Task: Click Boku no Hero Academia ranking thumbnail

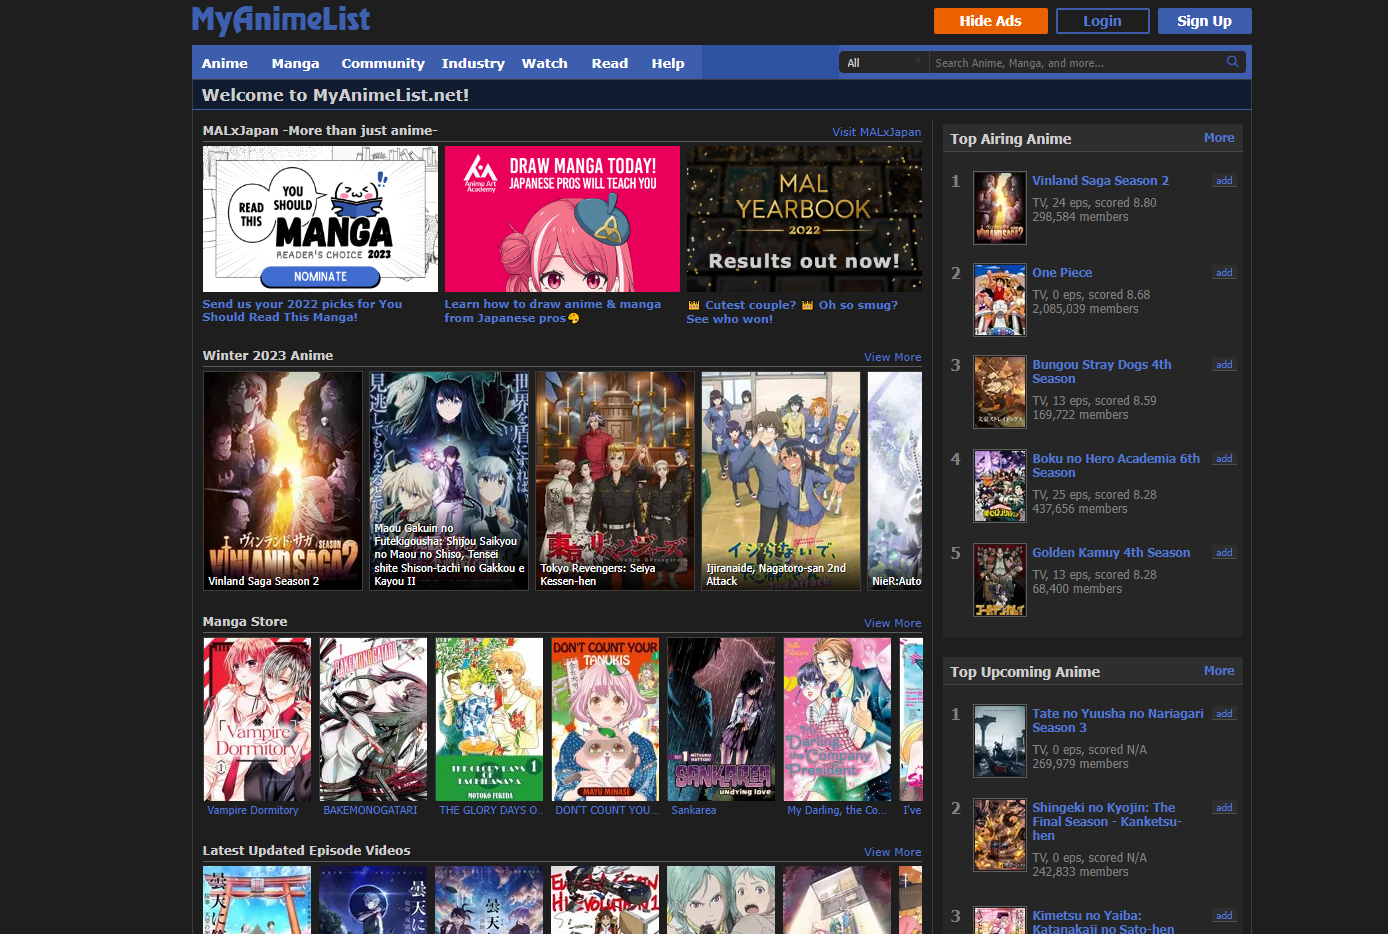Action: [1000, 486]
